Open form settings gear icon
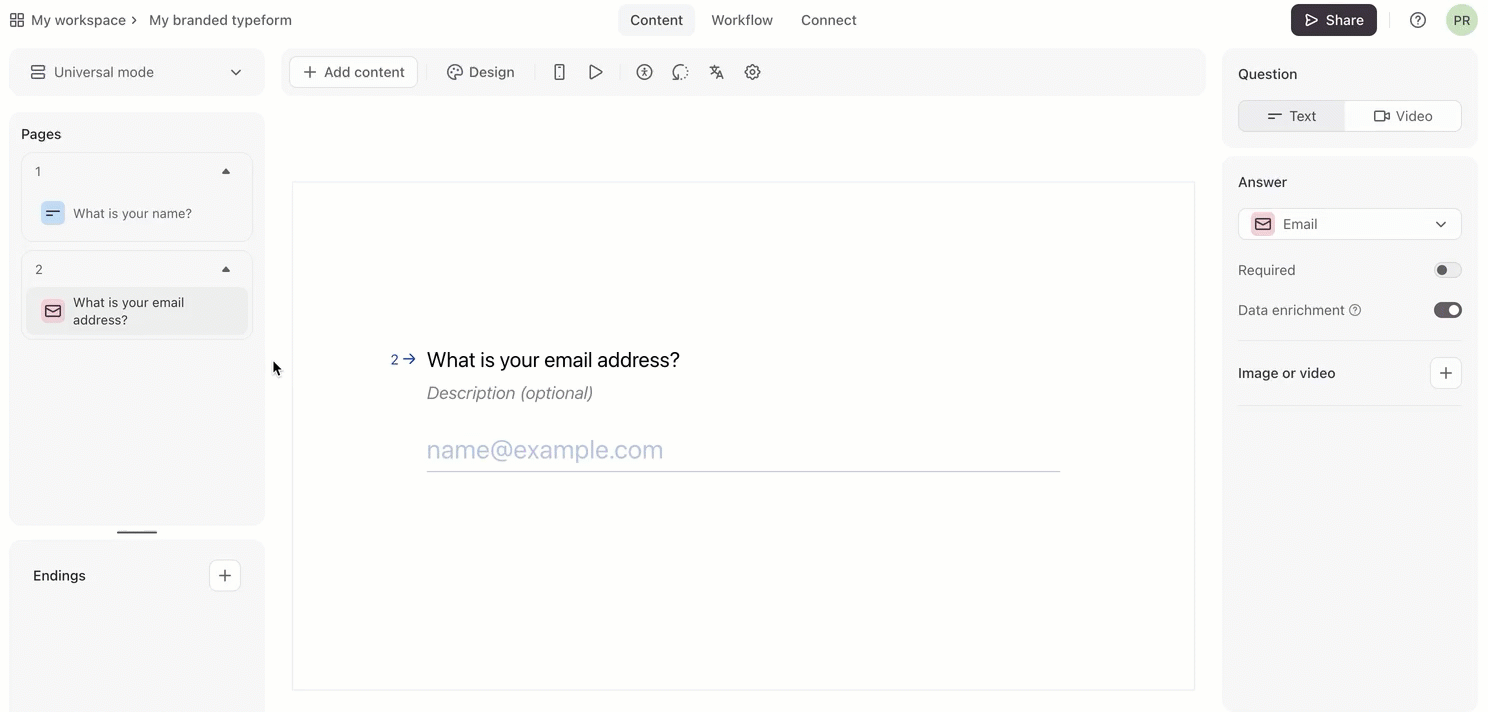The width and height of the screenshot is (1488, 712). point(753,72)
